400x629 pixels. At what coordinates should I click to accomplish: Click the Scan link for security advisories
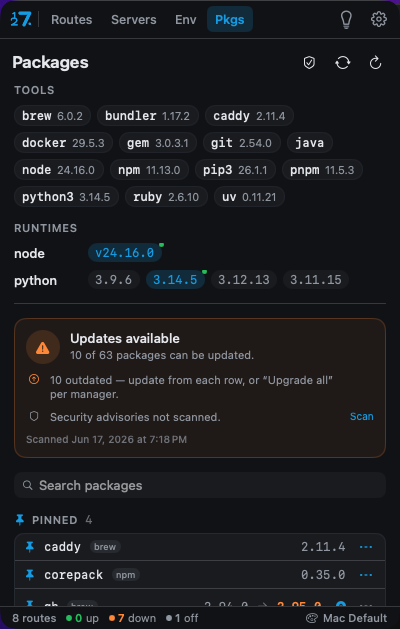[x=361, y=416]
